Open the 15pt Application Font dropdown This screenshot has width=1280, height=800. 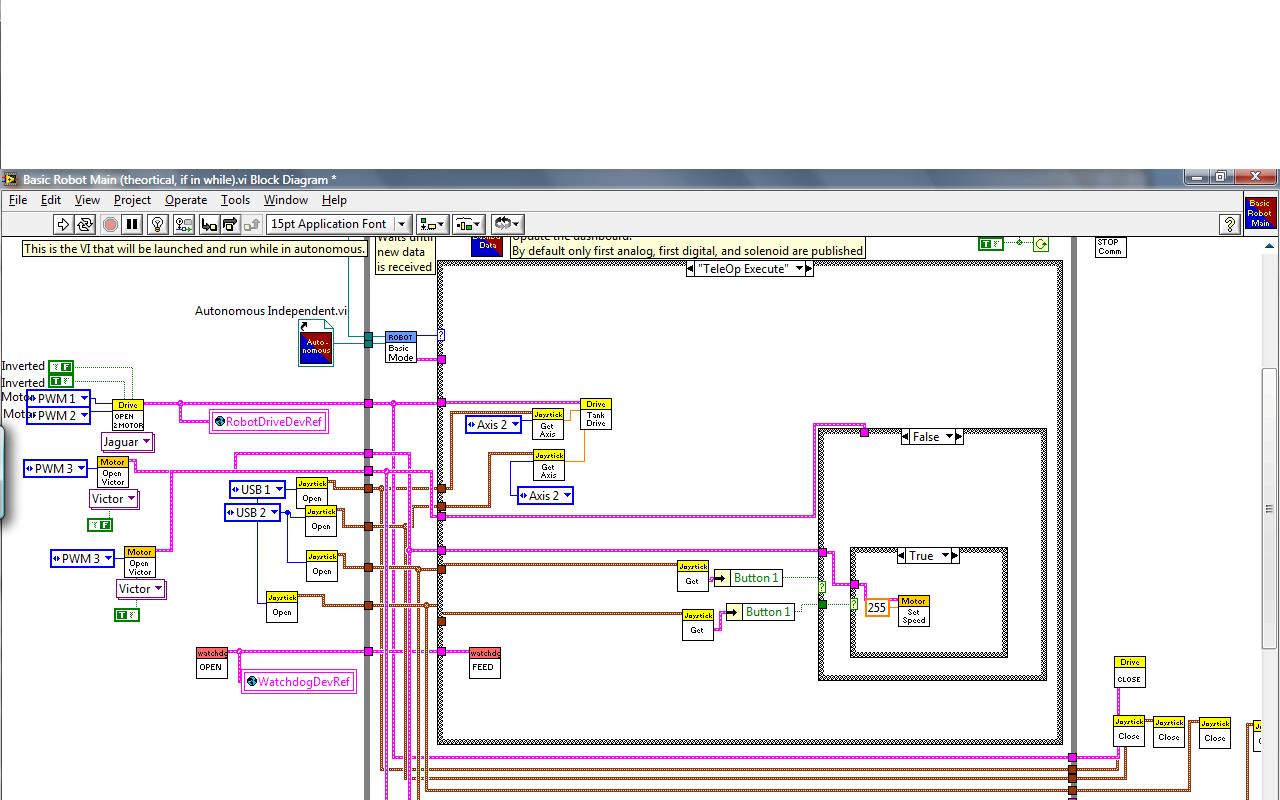(x=338, y=224)
